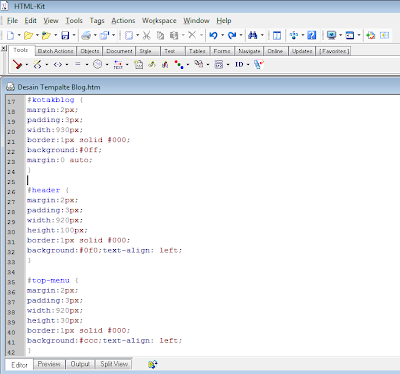
Task: Open the Workspace menu
Action: click(159, 21)
